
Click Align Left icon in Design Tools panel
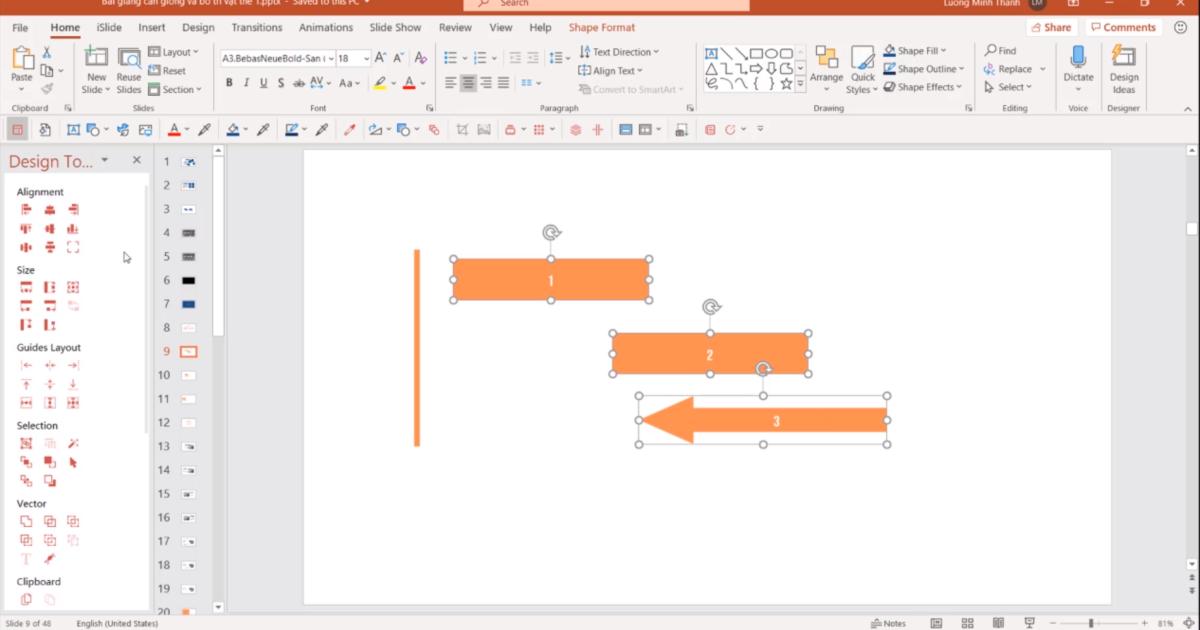26,210
